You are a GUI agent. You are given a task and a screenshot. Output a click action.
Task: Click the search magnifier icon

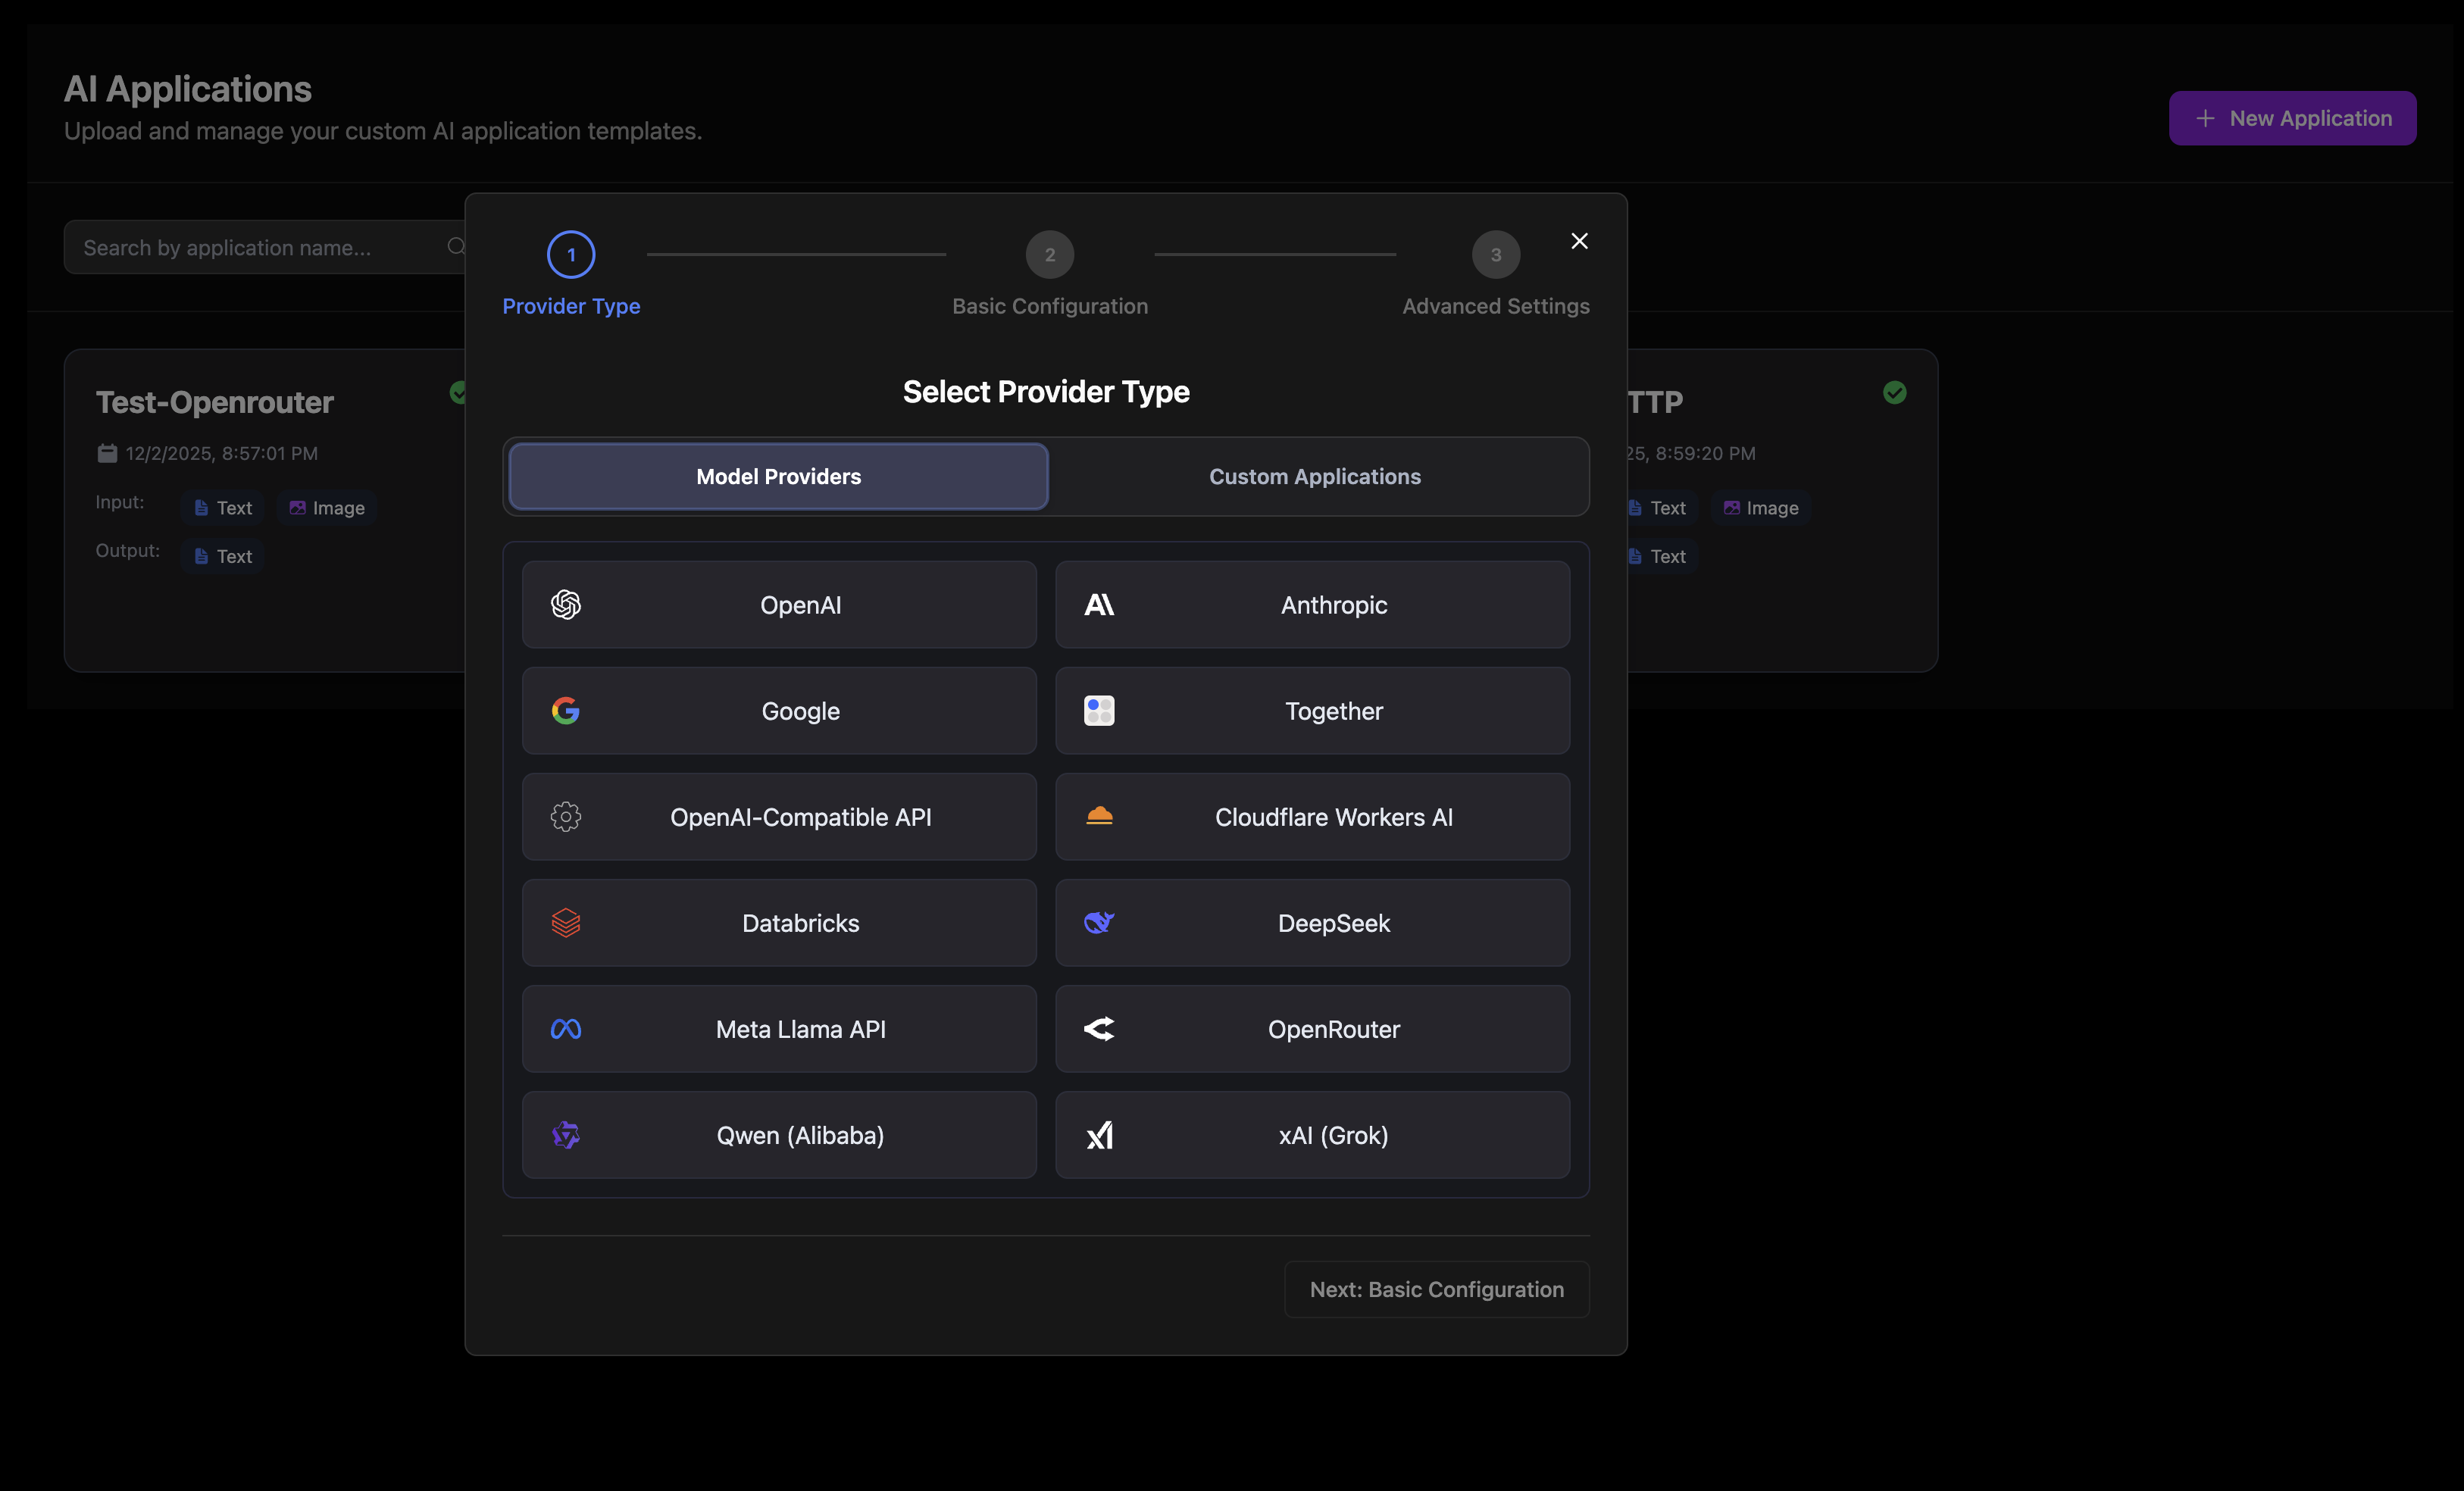pos(455,247)
